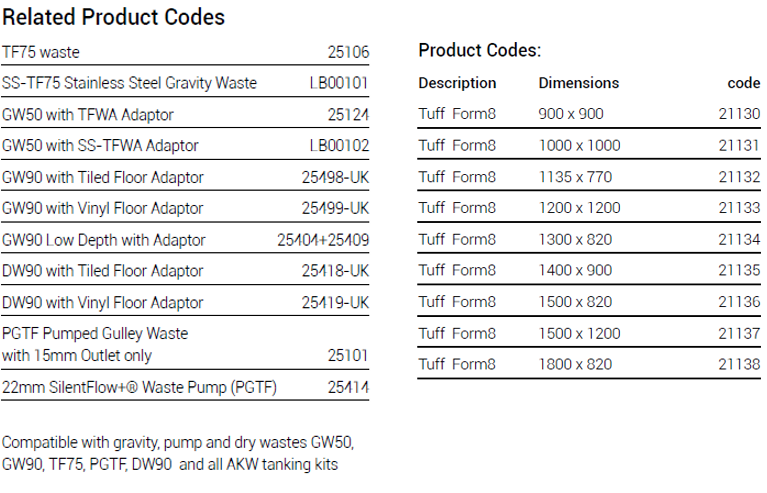
Task: Select GW50 with TFWA Adaptor text
Action: pos(88,115)
